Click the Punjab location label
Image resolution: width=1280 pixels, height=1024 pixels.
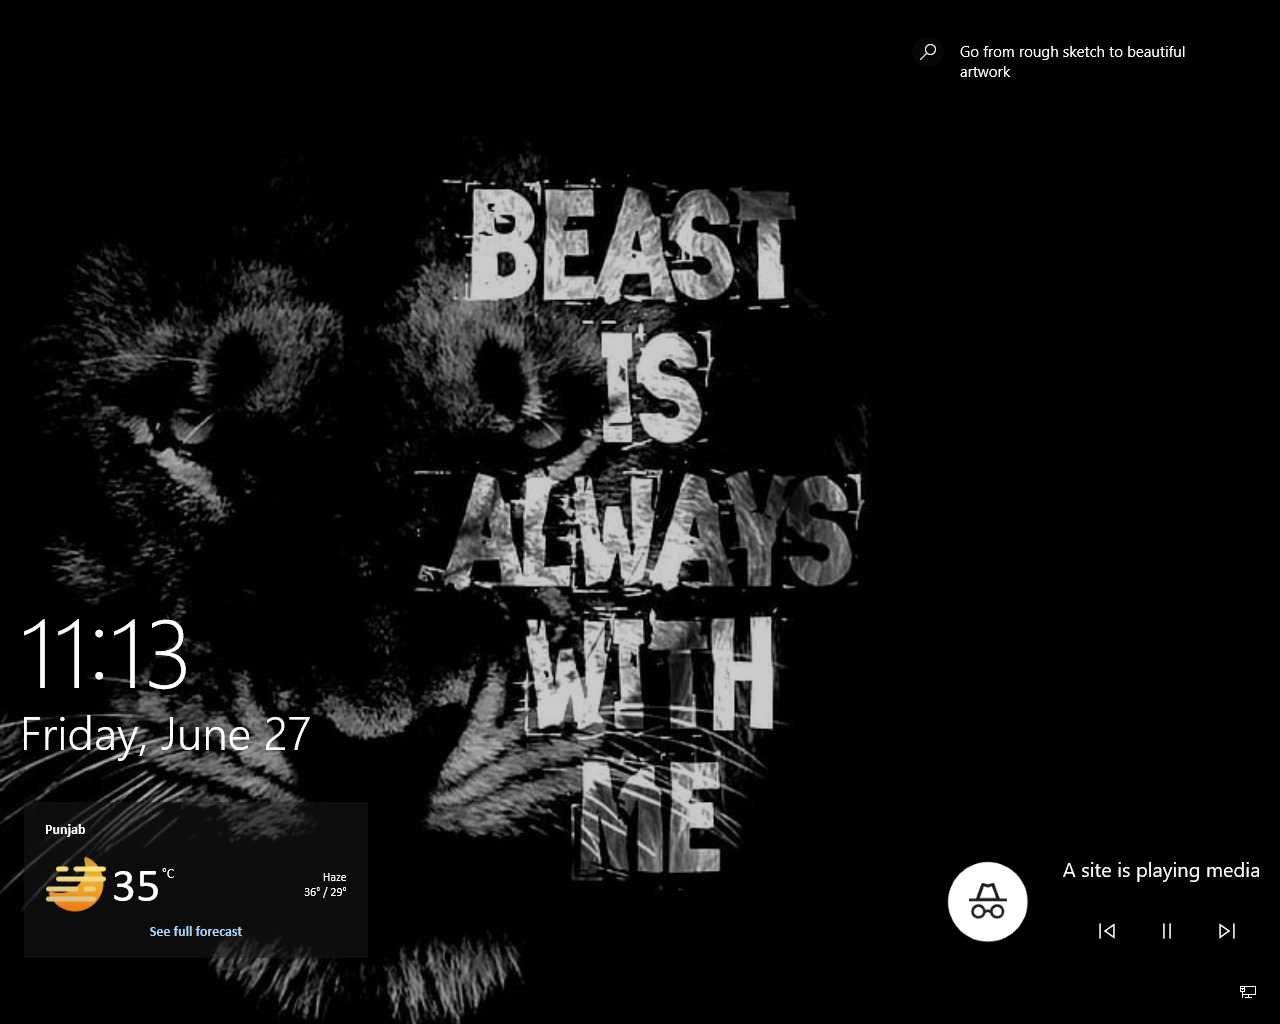coord(65,829)
